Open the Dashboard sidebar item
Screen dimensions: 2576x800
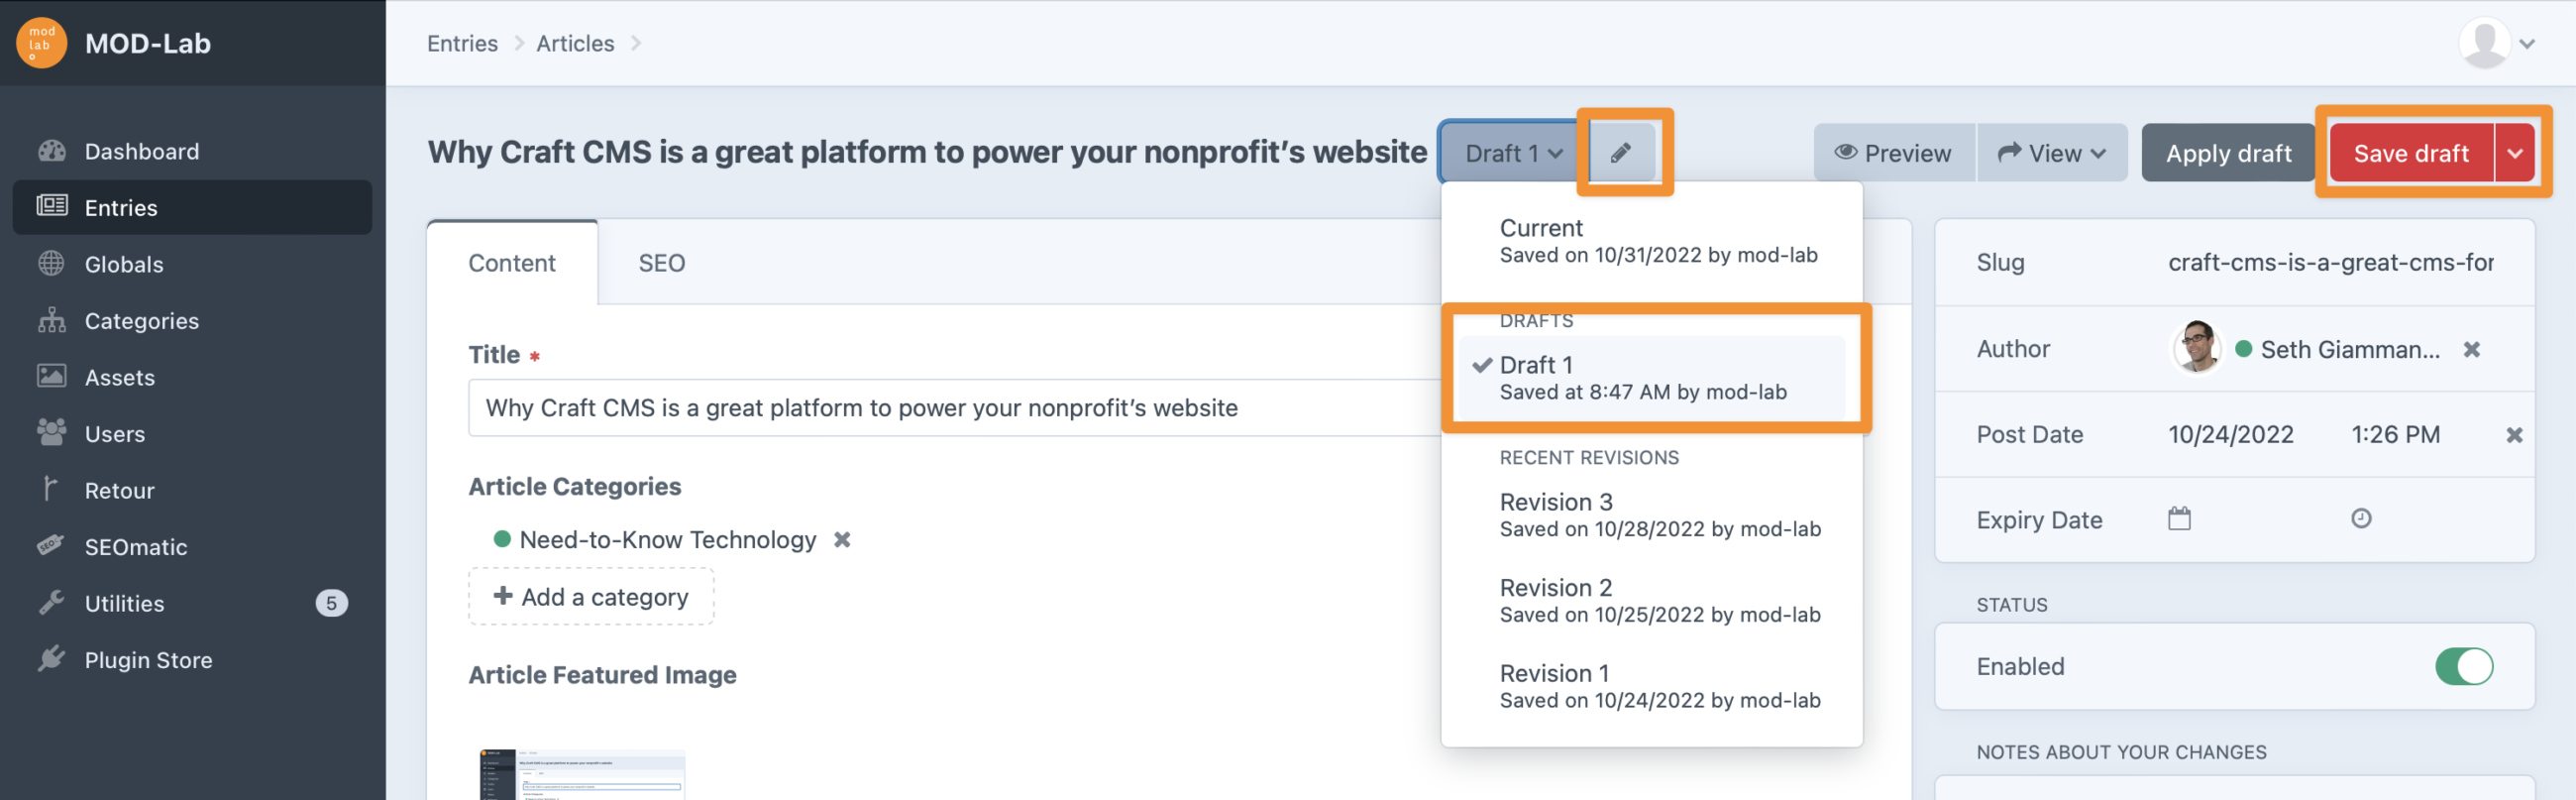[192, 151]
